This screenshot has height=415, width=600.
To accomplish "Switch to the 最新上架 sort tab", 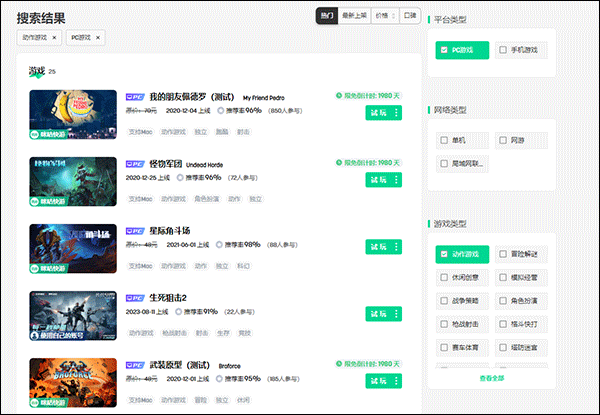I will pyautogui.click(x=354, y=16).
